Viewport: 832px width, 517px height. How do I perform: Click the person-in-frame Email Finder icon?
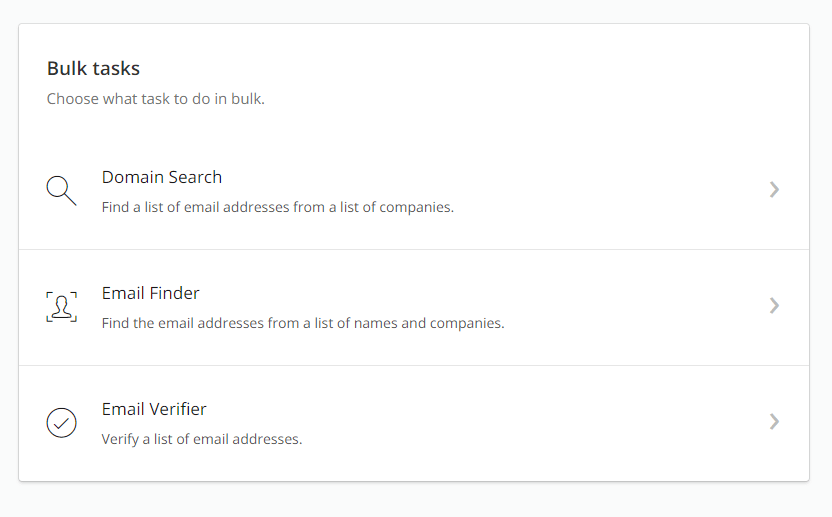[x=62, y=307]
